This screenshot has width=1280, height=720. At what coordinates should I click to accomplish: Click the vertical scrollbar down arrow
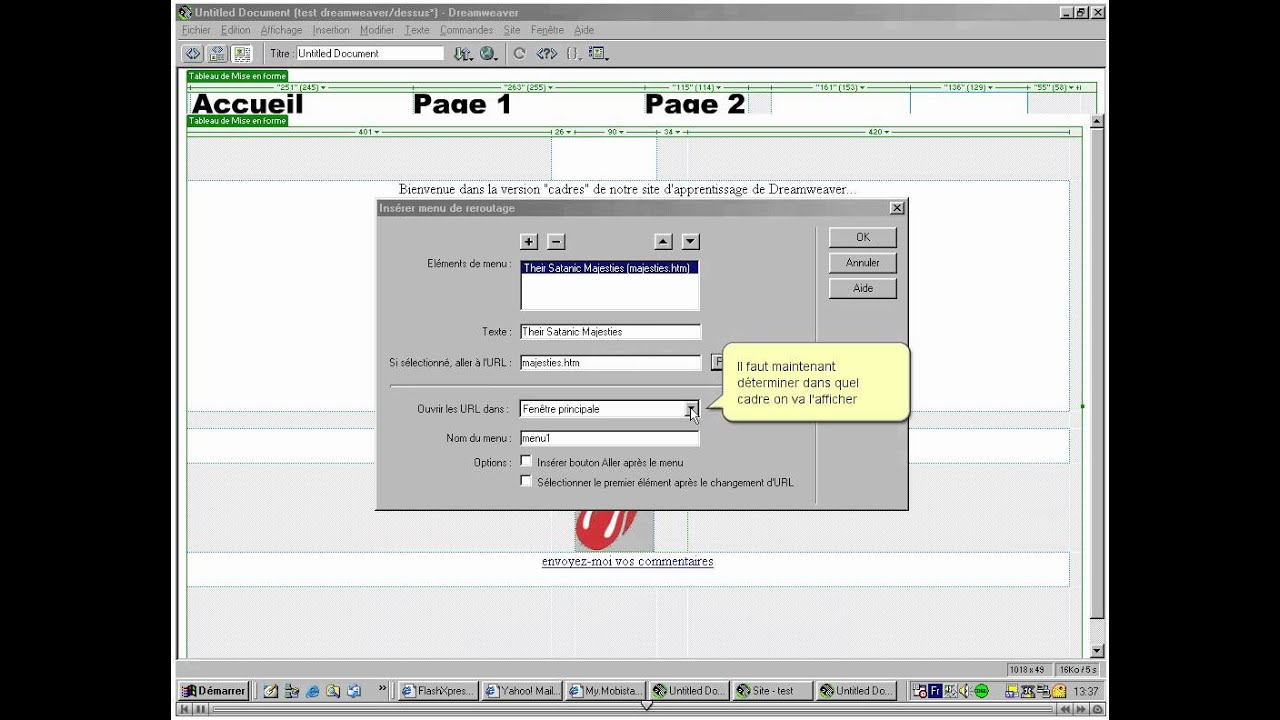1097,651
